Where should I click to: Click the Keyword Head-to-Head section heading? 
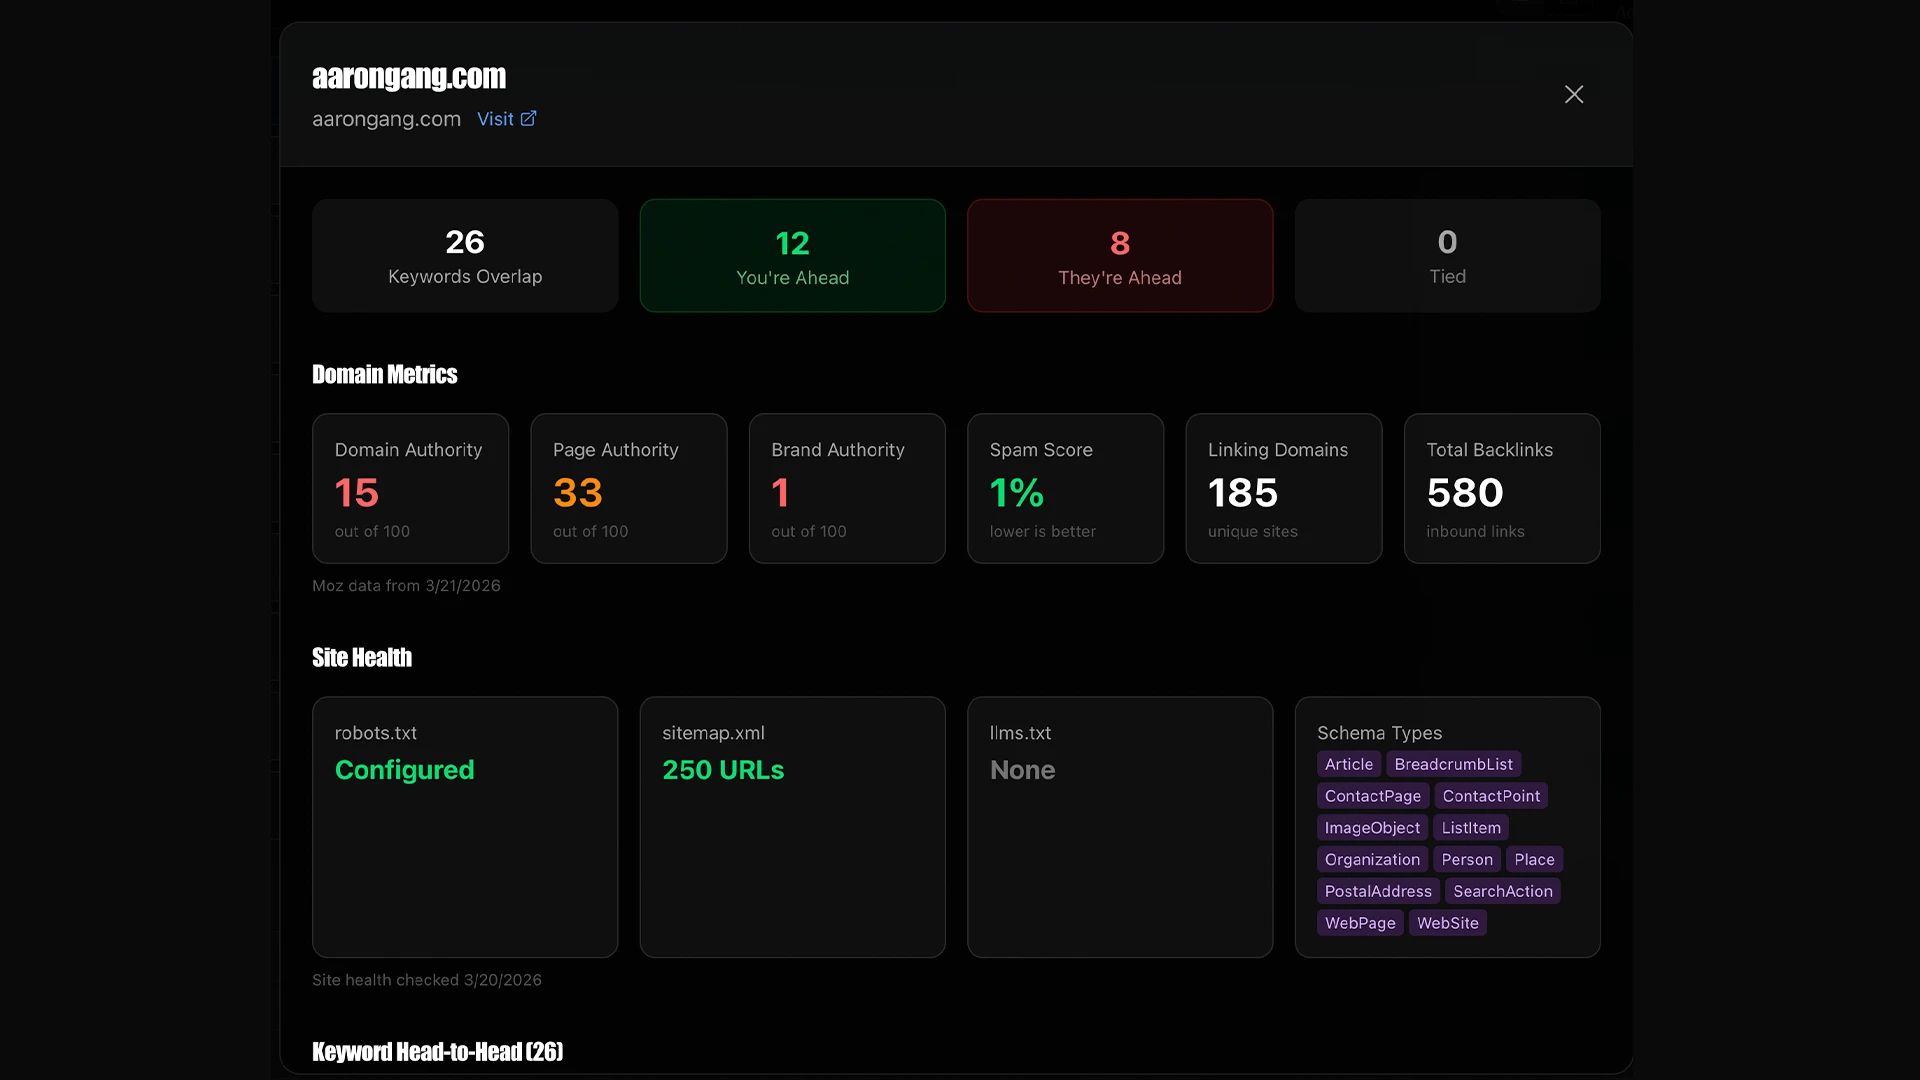coord(437,1052)
